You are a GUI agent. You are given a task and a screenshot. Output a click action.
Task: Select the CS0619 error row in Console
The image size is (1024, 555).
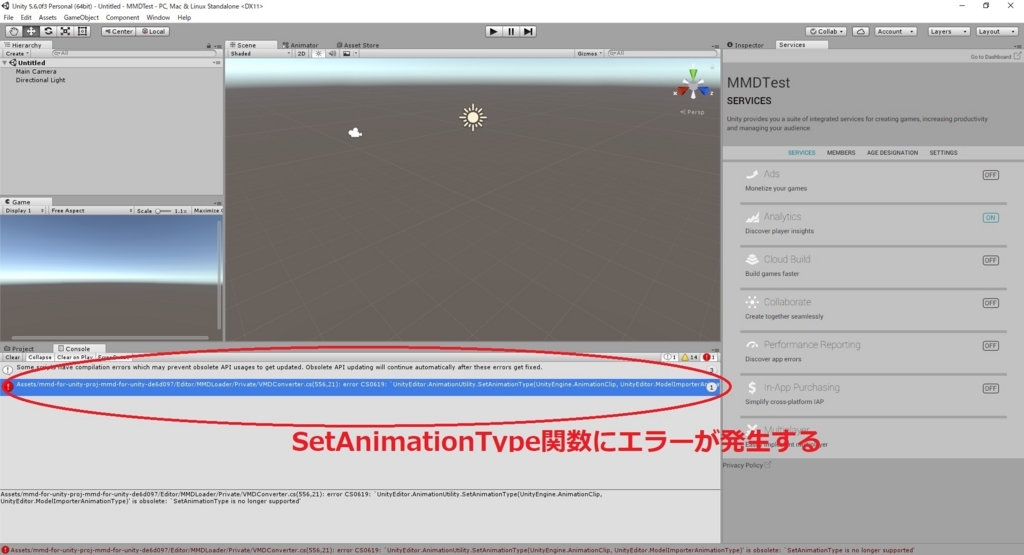point(360,385)
